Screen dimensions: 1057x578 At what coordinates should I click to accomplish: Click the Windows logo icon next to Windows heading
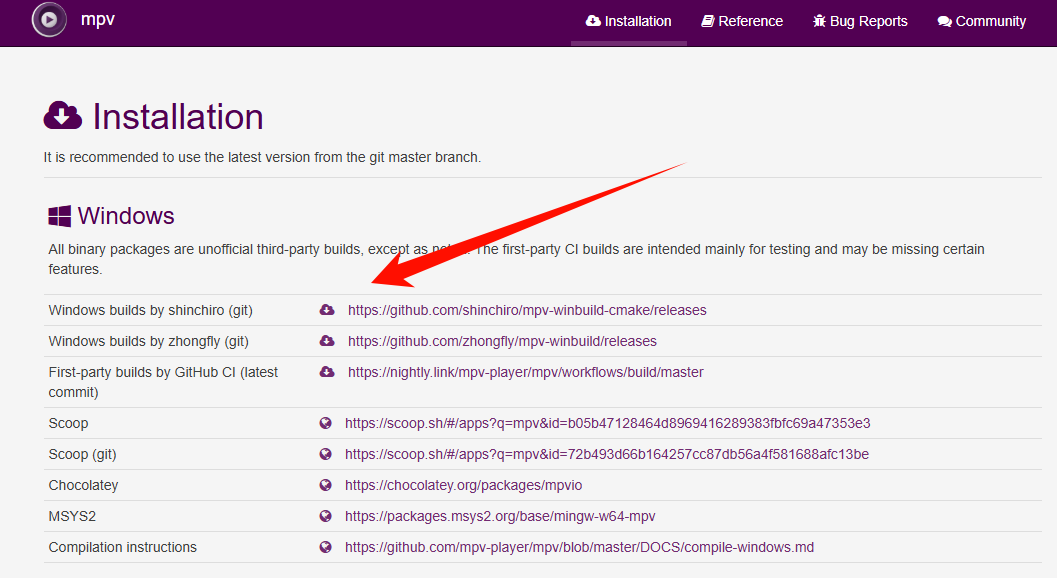59,216
